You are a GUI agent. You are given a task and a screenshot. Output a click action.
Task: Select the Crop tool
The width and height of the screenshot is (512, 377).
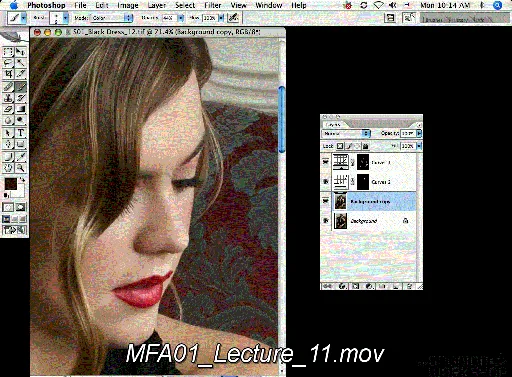pos(8,74)
